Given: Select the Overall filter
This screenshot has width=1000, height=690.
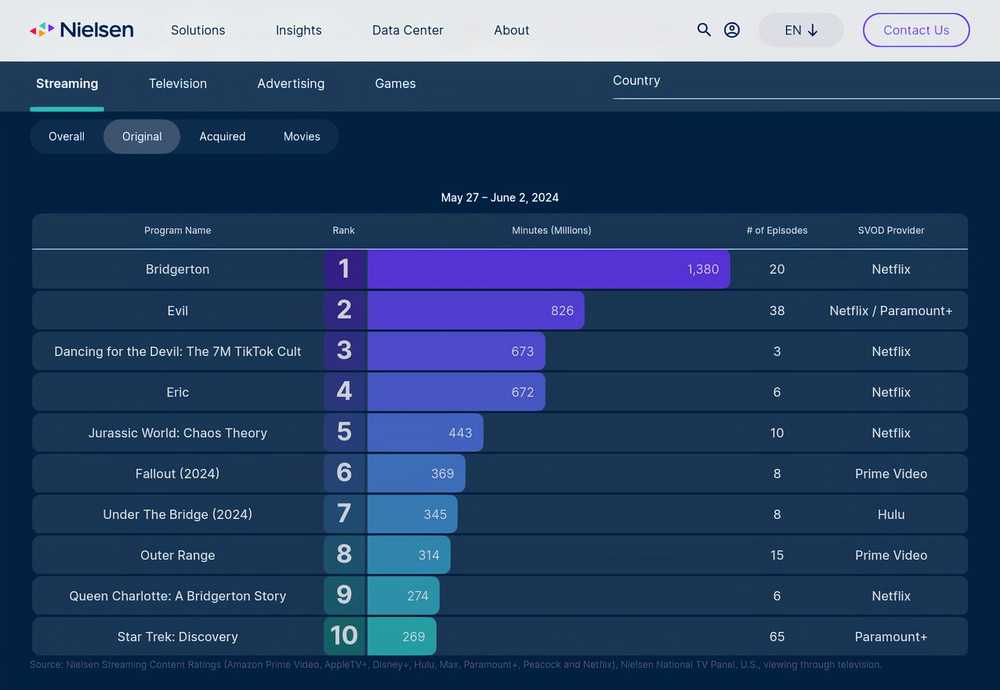Looking at the screenshot, I should click(x=66, y=136).
